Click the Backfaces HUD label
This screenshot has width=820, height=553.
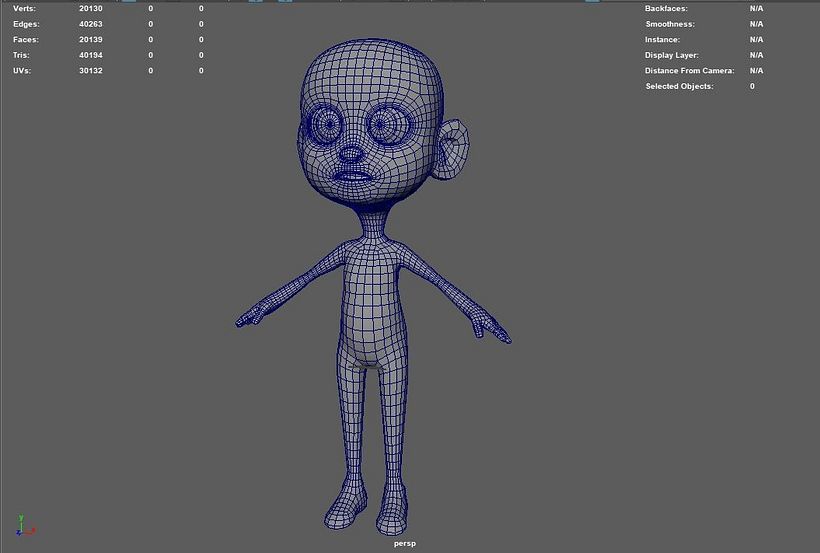666,8
